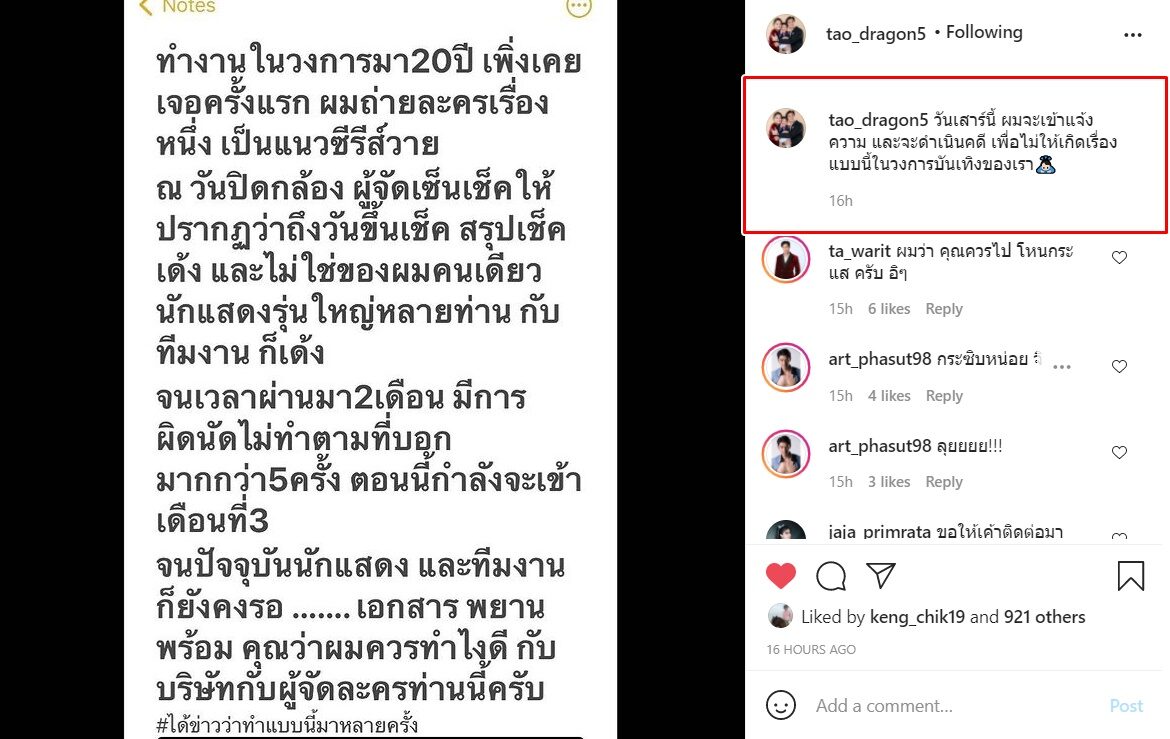Click the Following status button
The image size is (1170, 739).
984,32
